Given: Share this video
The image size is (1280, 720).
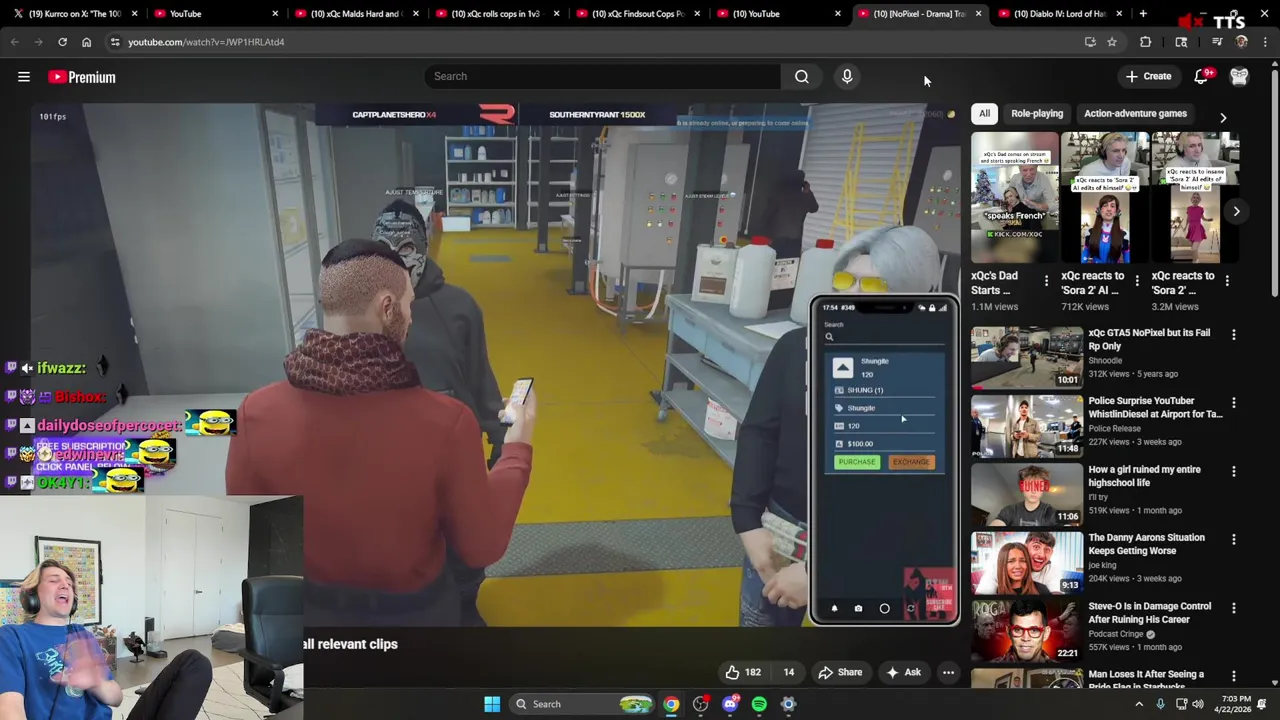Looking at the screenshot, I should coord(840,672).
